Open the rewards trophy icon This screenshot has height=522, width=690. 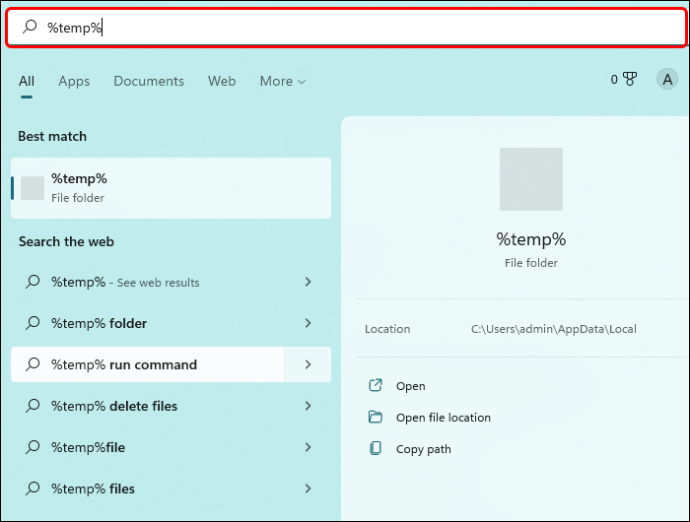[x=630, y=79]
